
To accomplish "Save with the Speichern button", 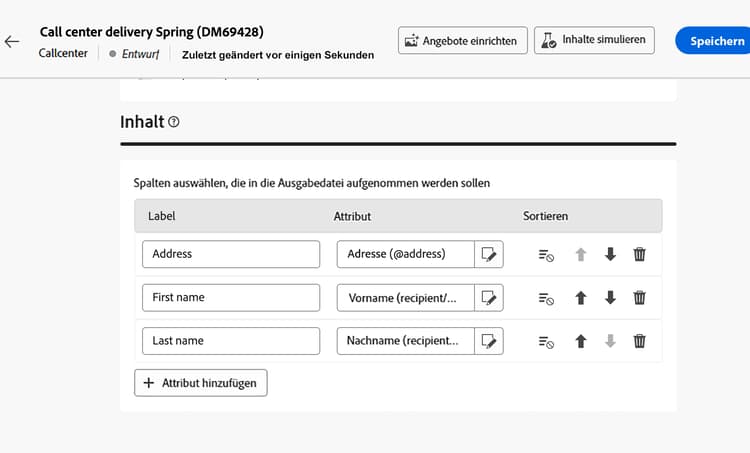I will click(x=715, y=41).
